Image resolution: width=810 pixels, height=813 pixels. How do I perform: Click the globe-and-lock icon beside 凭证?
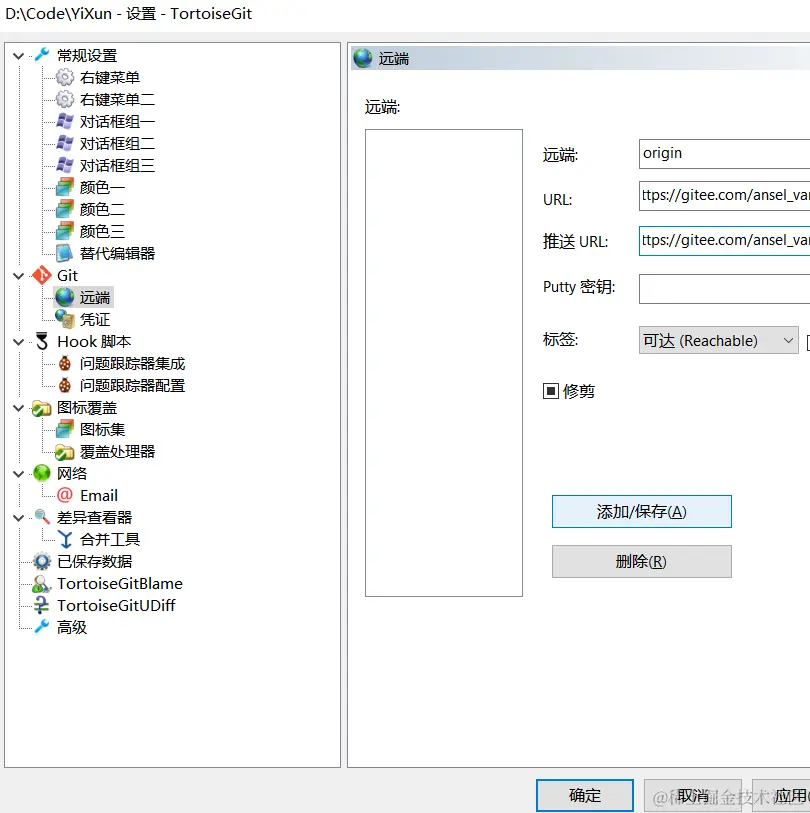(65, 319)
